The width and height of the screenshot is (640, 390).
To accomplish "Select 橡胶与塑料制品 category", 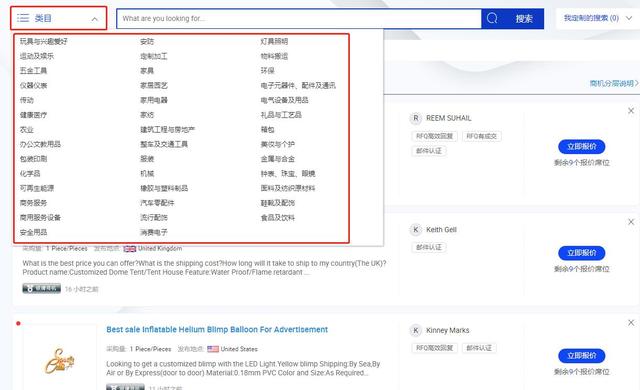I will click(164, 188).
